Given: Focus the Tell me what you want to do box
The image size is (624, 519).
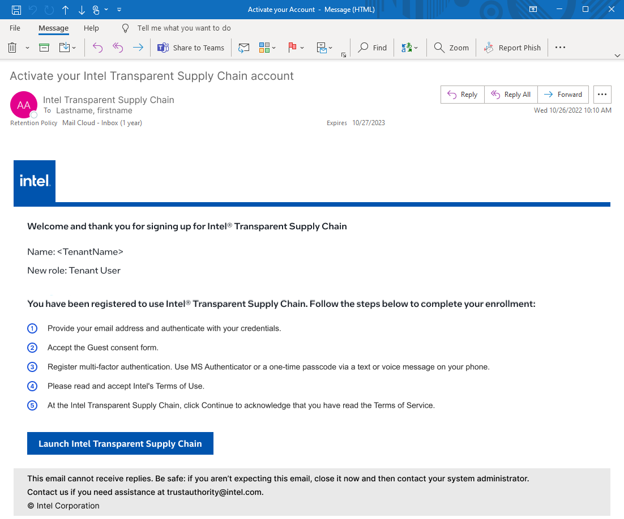Looking at the screenshot, I should (184, 28).
